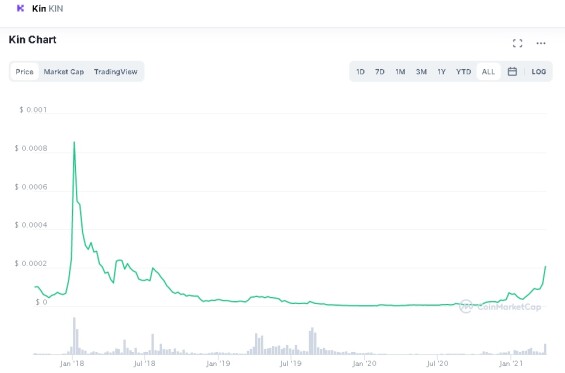This screenshot has width=565, height=373.
Task: Select the 7D time range
Action: coord(380,72)
